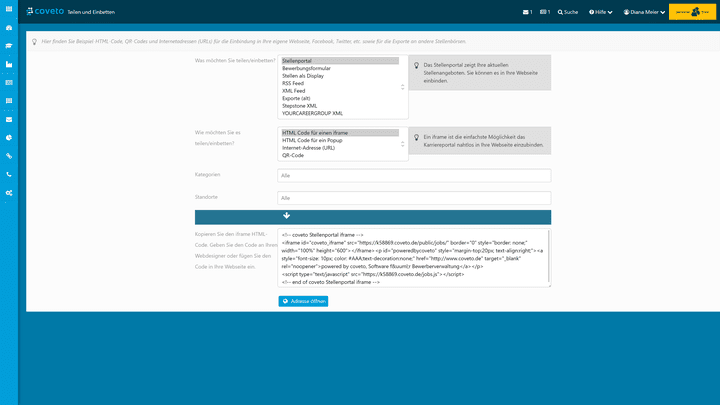Open the ticket counter icon in top bar

545,12
